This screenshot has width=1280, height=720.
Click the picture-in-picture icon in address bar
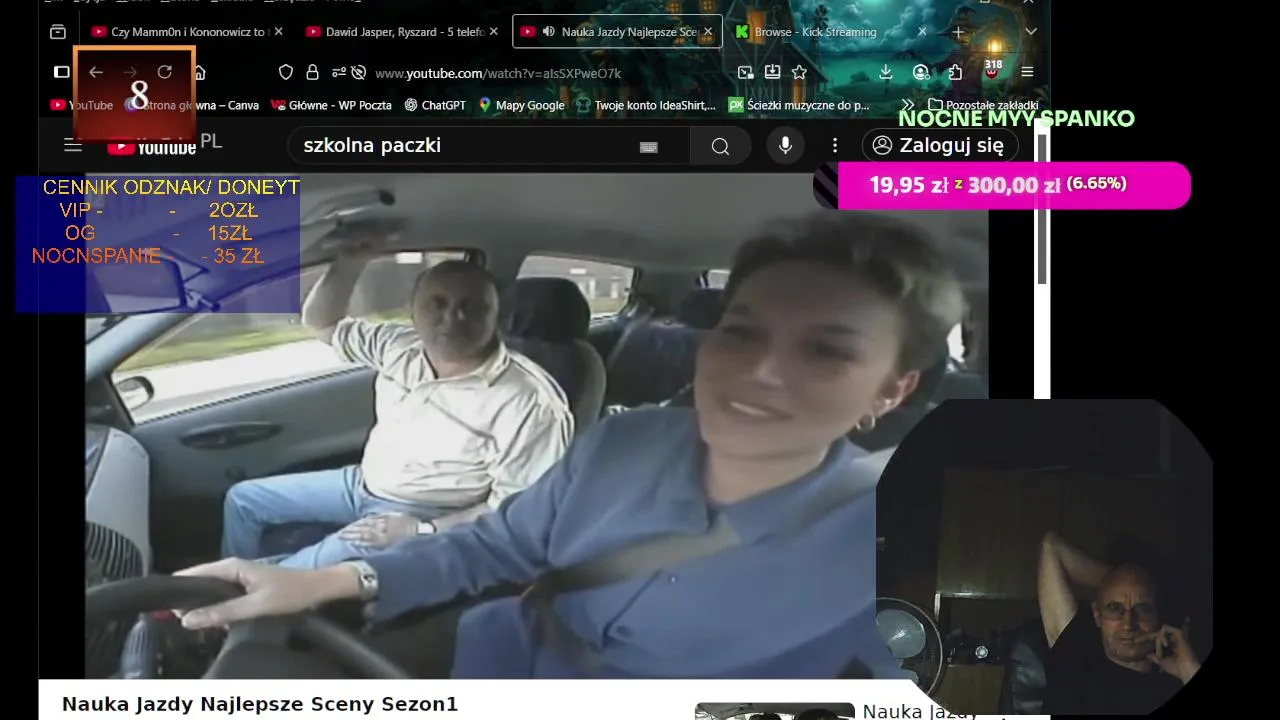tap(745, 72)
